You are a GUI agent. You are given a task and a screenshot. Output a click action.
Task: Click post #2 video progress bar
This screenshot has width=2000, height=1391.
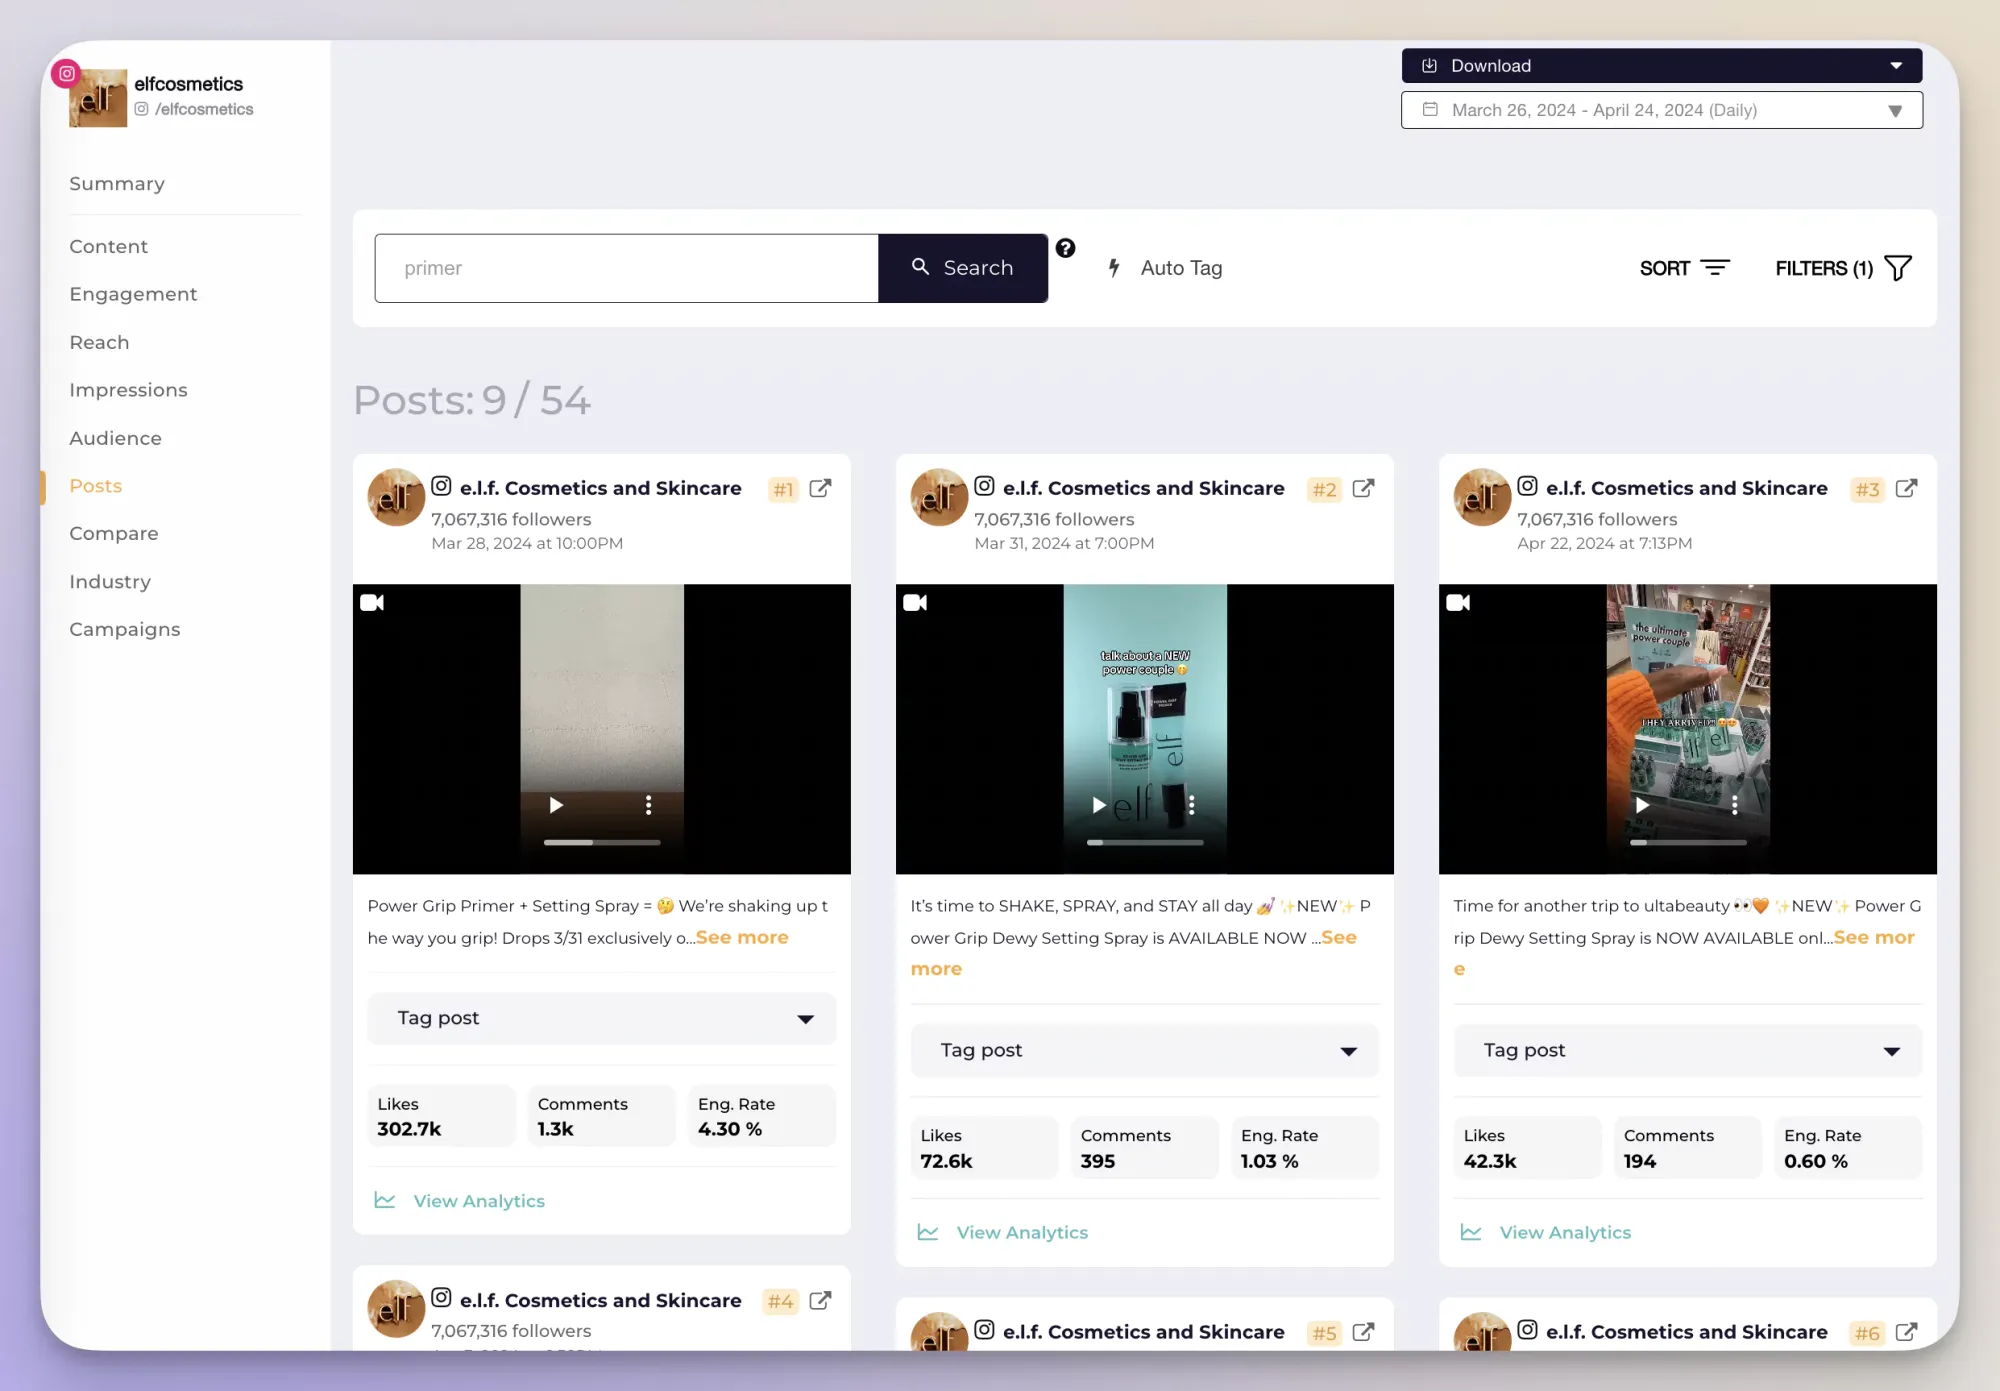[1144, 843]
